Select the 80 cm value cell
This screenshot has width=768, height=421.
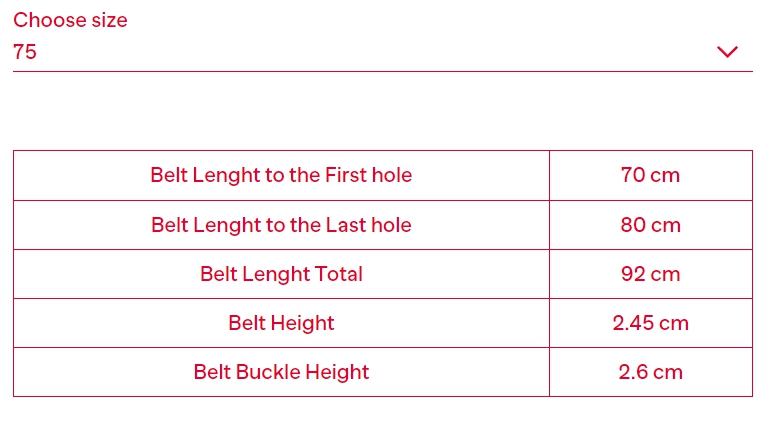click(x=651, y=225)
